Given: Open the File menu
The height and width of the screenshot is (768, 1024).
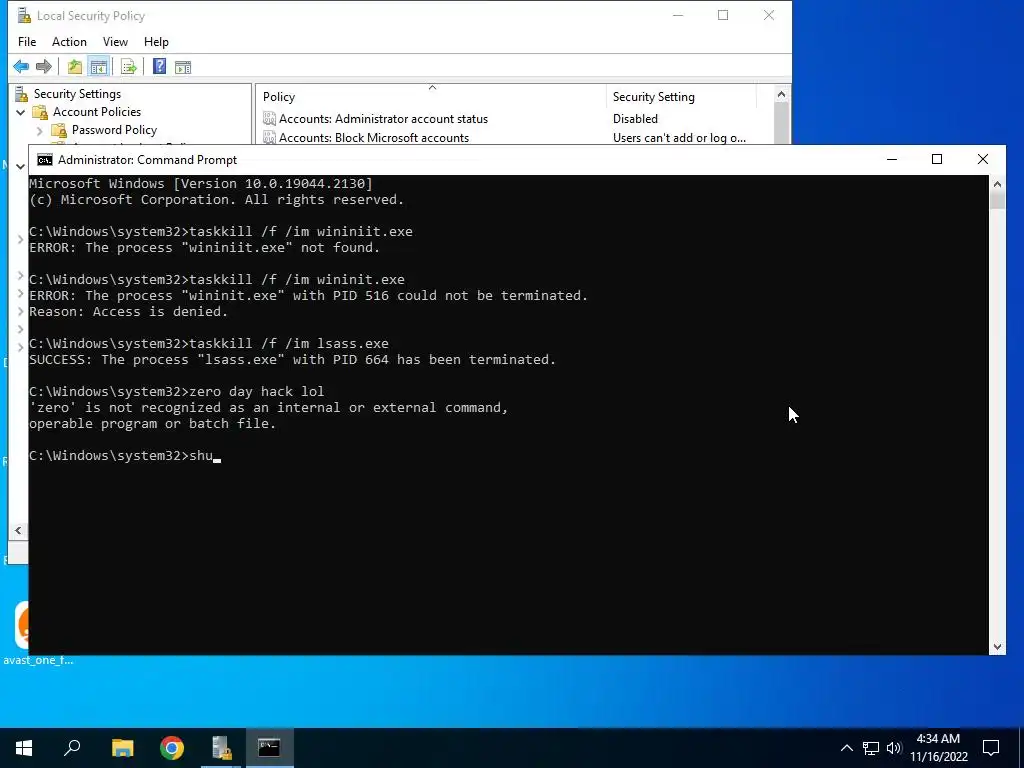Looking at the screenshot, I should tap(27, 42).
